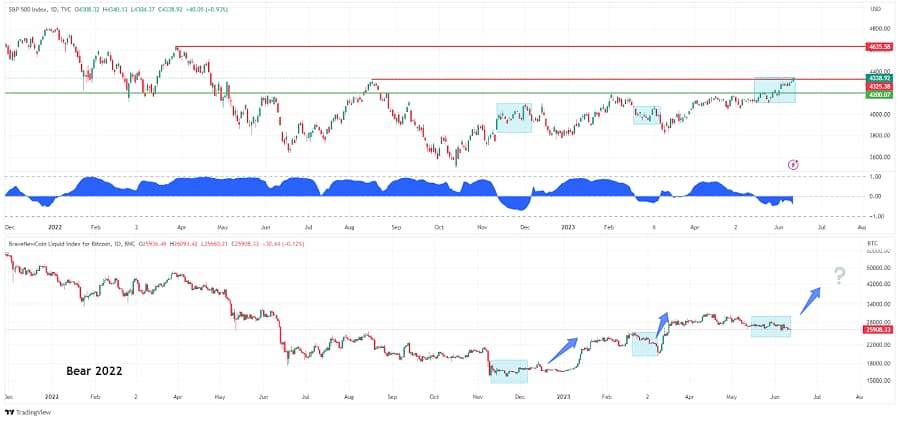Select the blue arrow above the March rally

coord(662,325)
